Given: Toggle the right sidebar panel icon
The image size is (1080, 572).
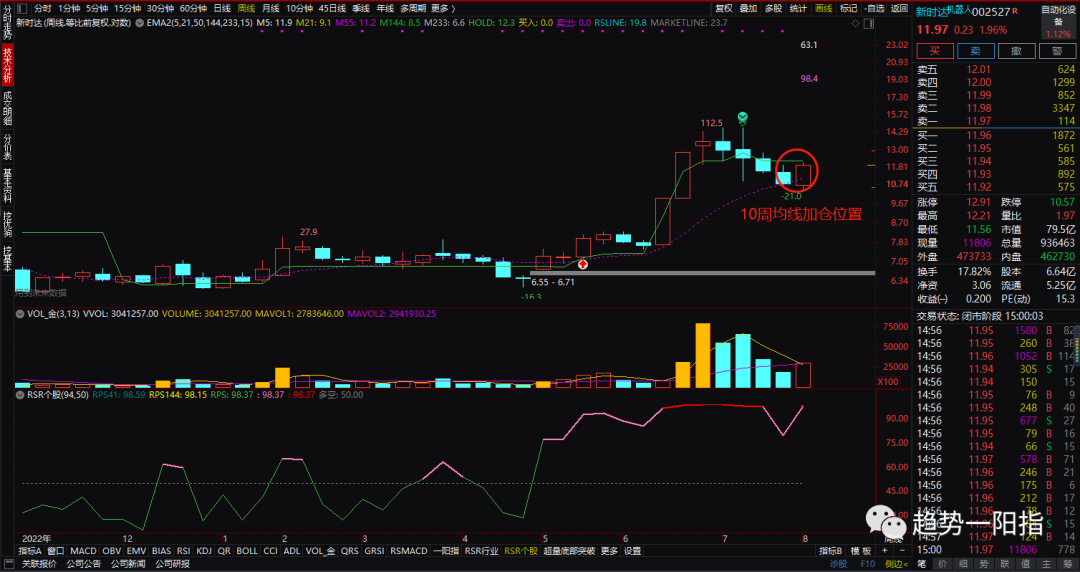Looking at the screenshot, I should pos(870,23).
